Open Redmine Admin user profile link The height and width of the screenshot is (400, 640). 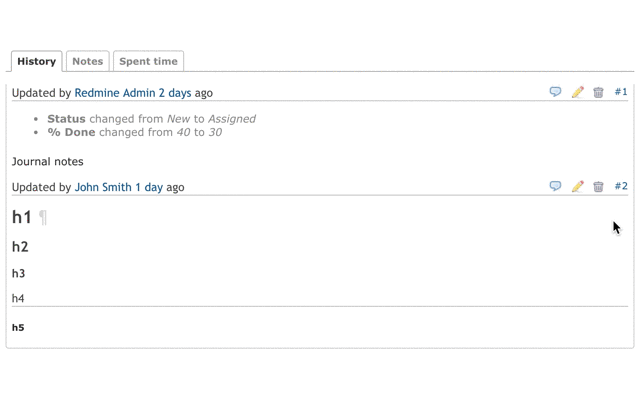[115, 93]
